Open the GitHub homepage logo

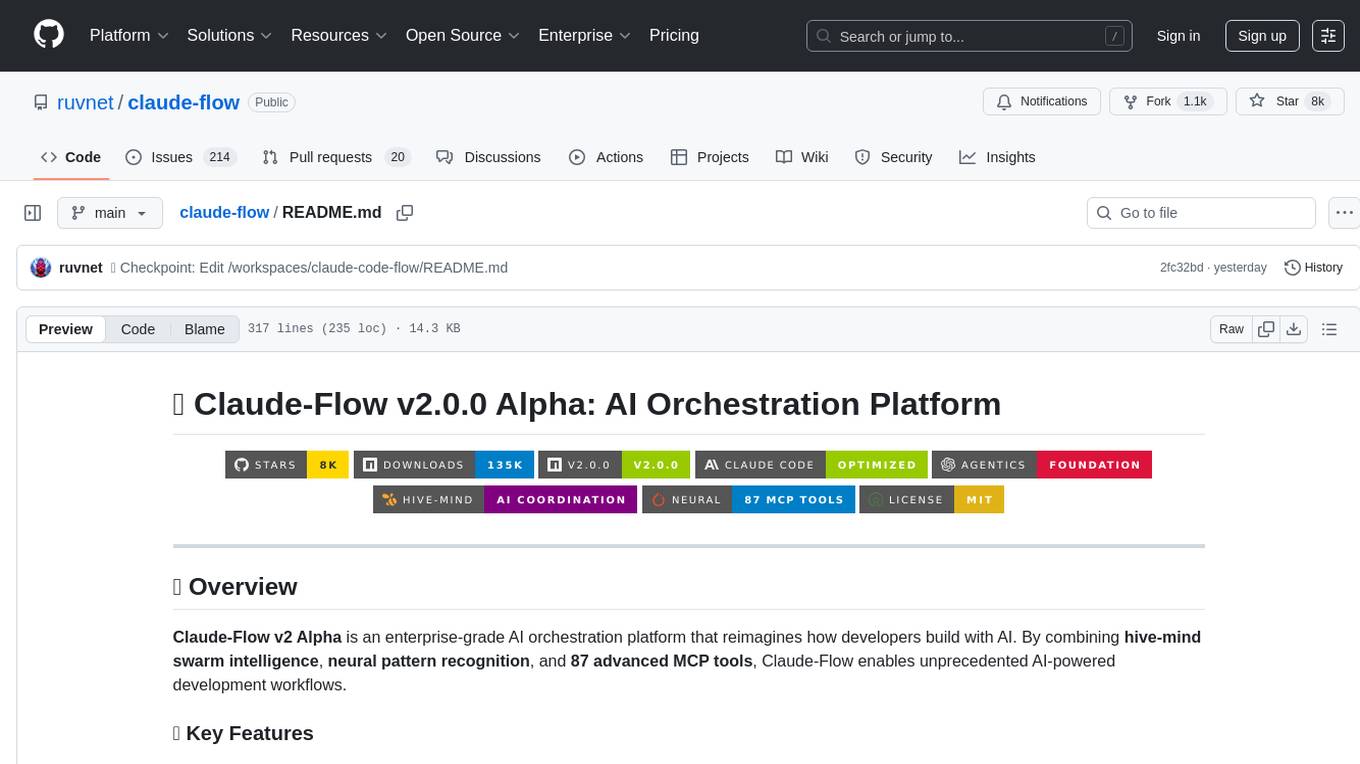pos(49,35)
